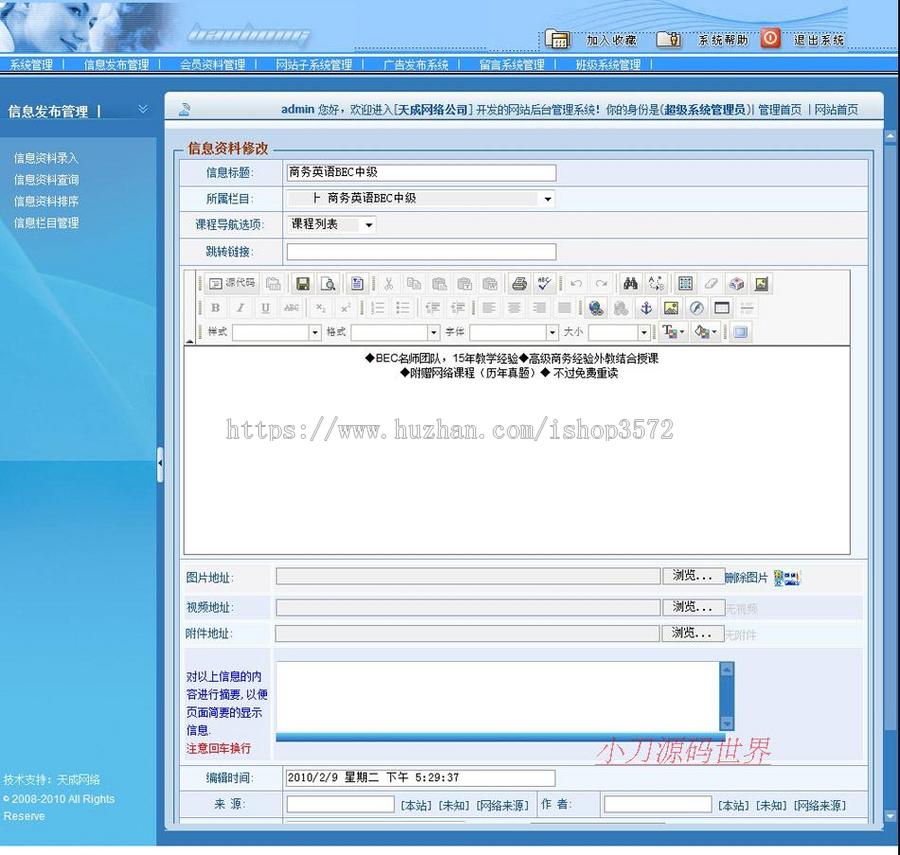The height and width of the screenshot is (855, 900).
Task: Open the 信息发布管理 menu
Action: tap(114, 63)
